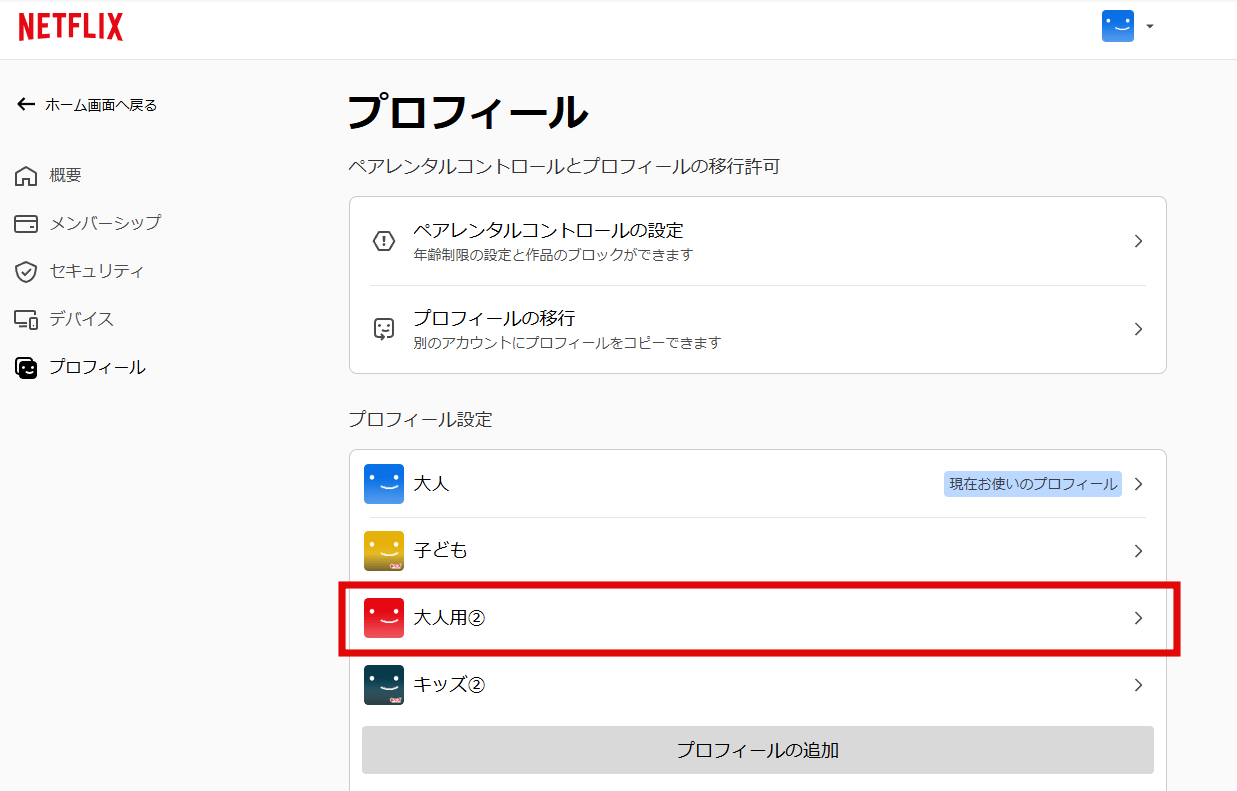Open the 大人用② profile row

point(756,618)
